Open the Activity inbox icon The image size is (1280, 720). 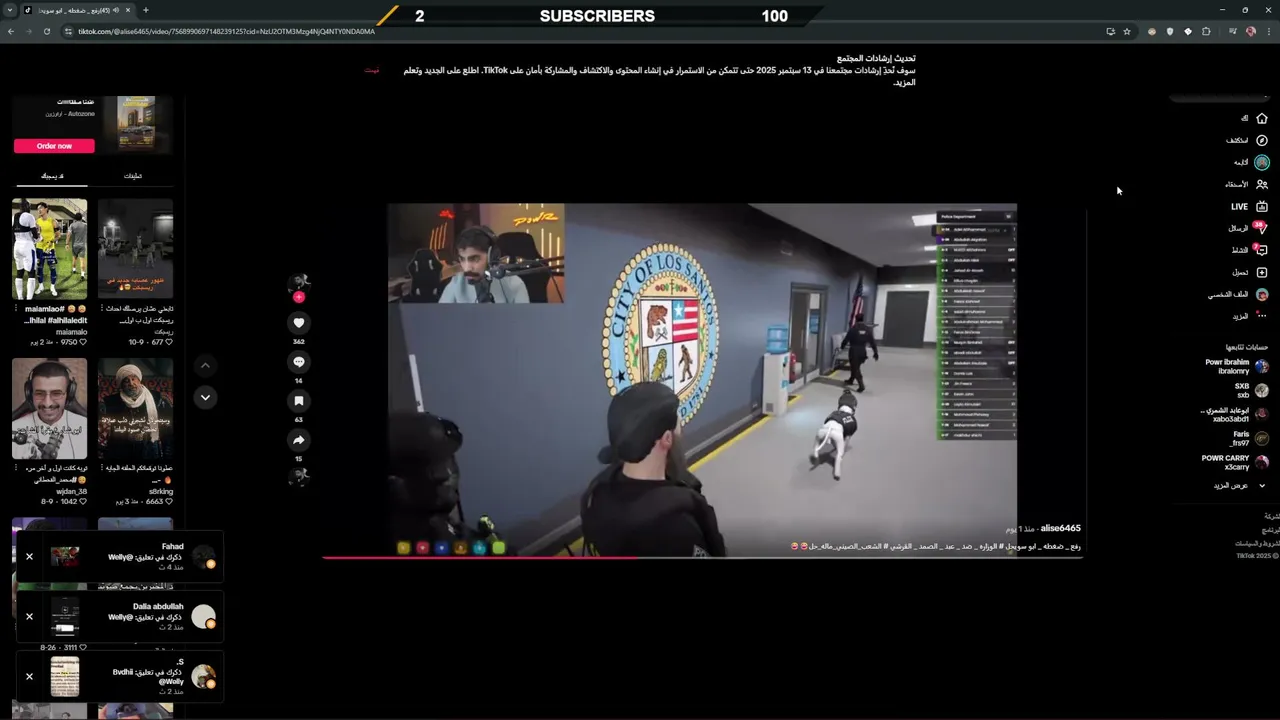pyautogui.click(x=1261, y=250)
